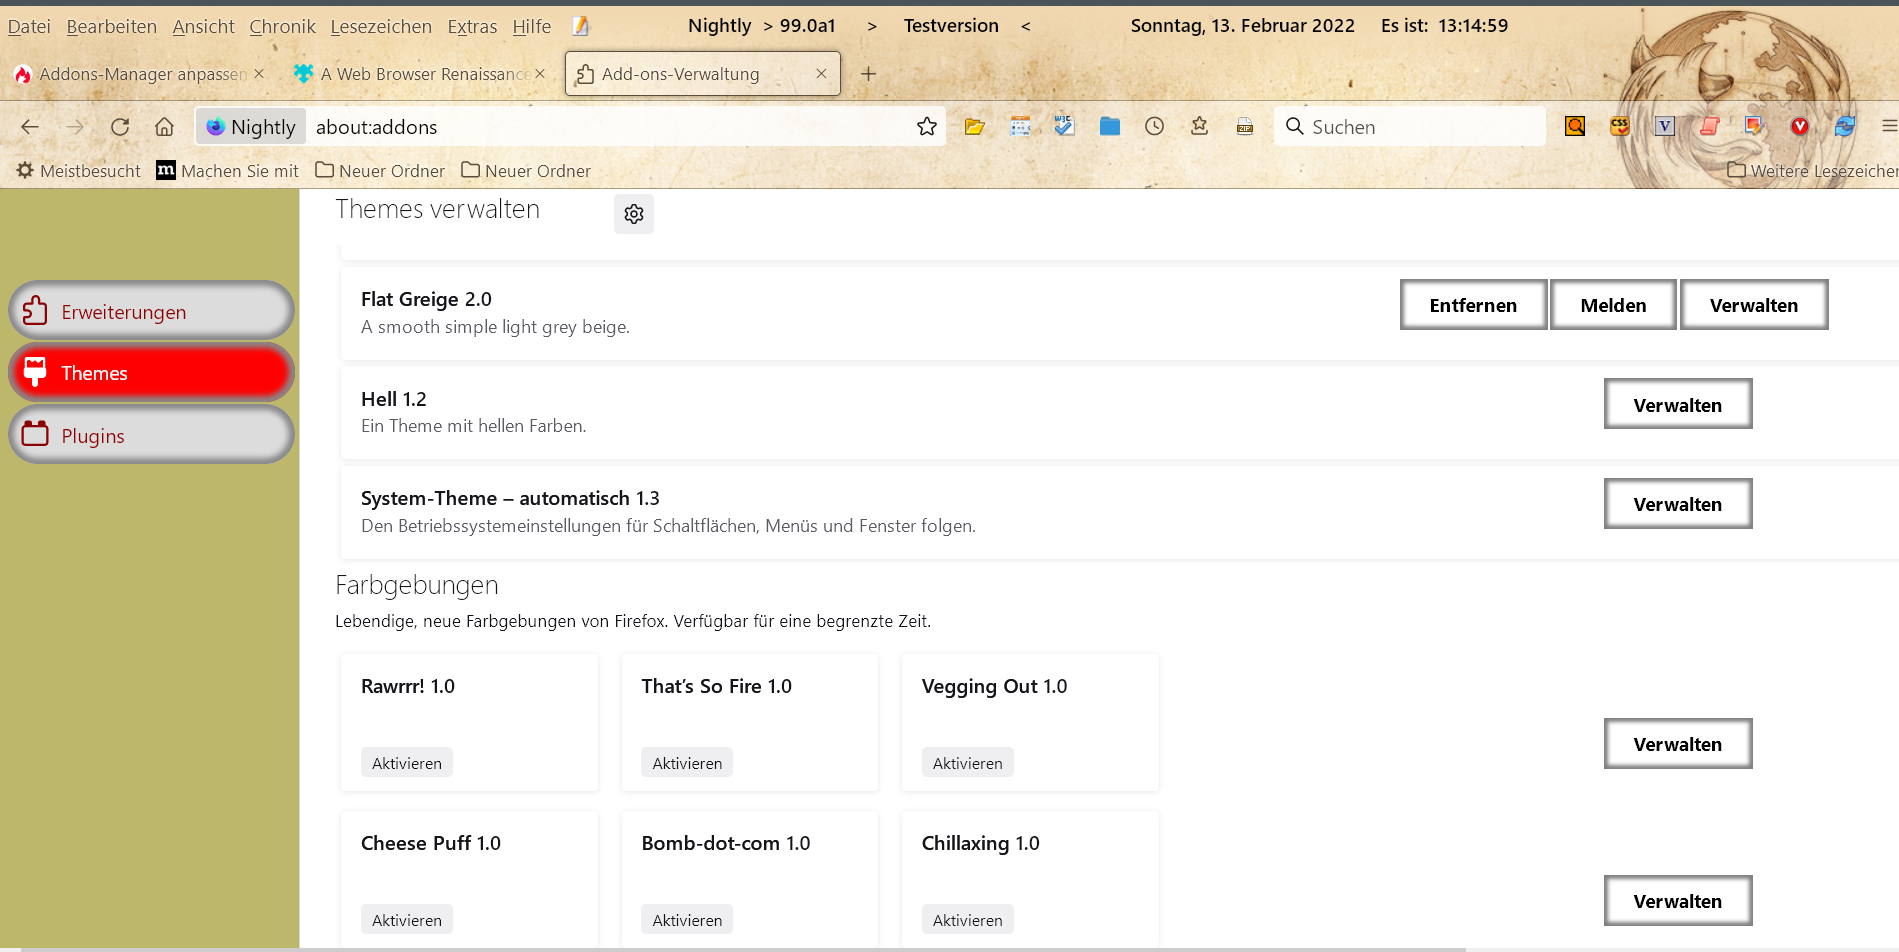Open the Ansicht menu
The height and width of the screenshot is (952, 1899).
click(x=204, y=26)
